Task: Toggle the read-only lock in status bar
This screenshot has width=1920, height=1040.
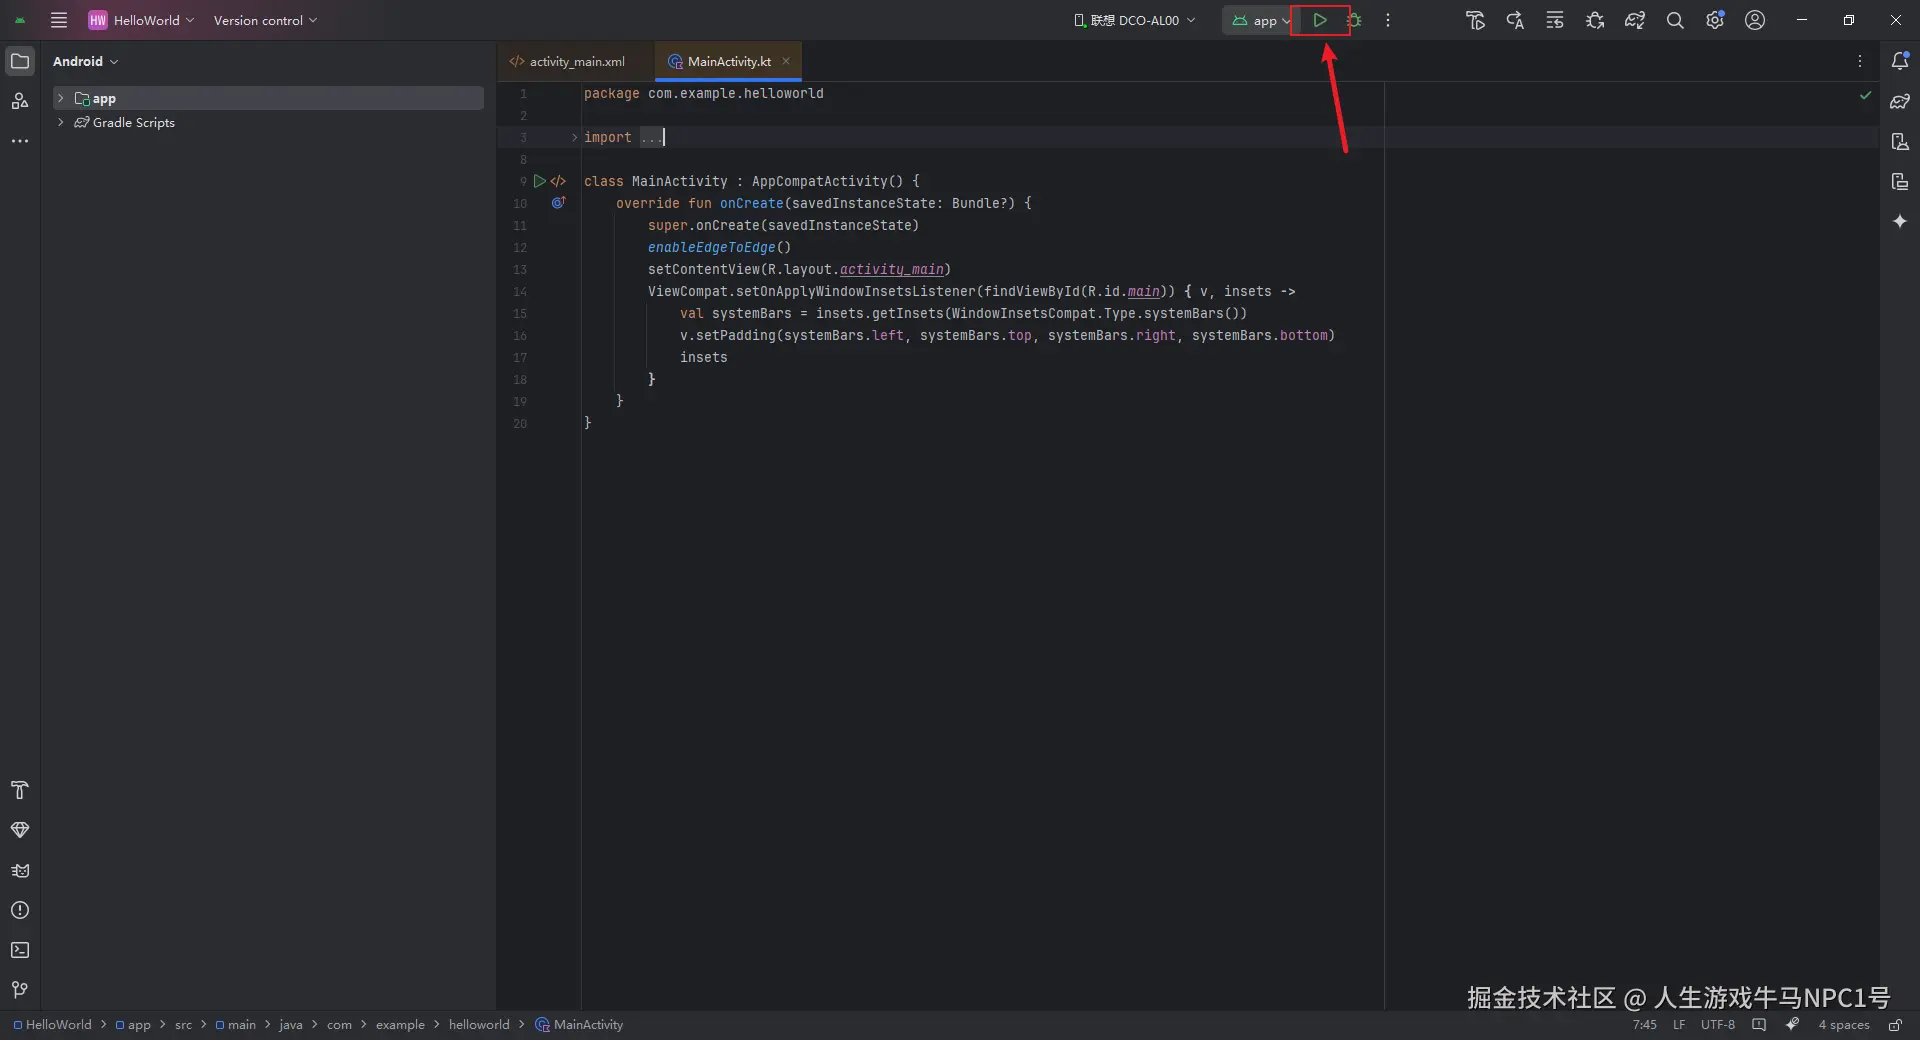Action: click(x=1895, y=1025)
